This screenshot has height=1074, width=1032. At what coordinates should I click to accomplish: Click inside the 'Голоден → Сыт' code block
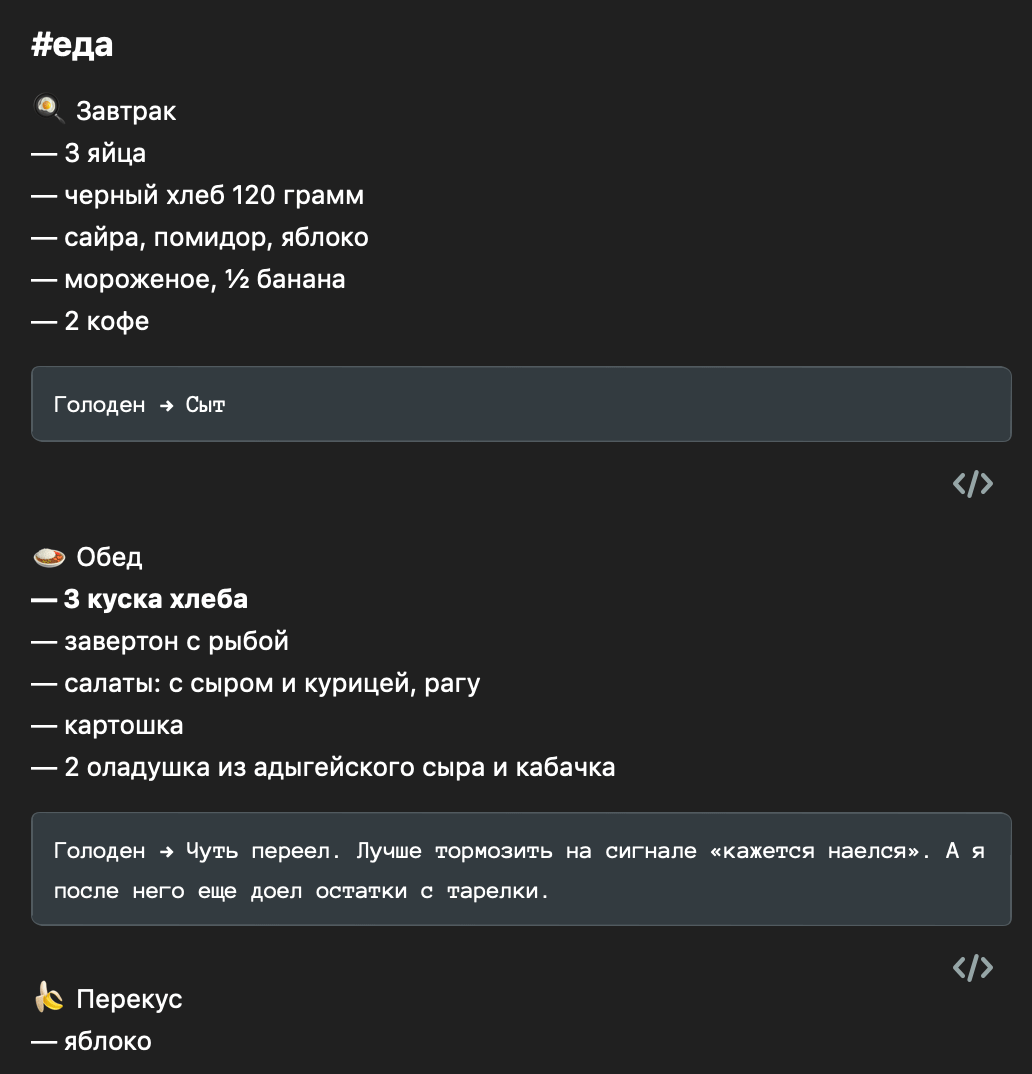coord(521,404)
